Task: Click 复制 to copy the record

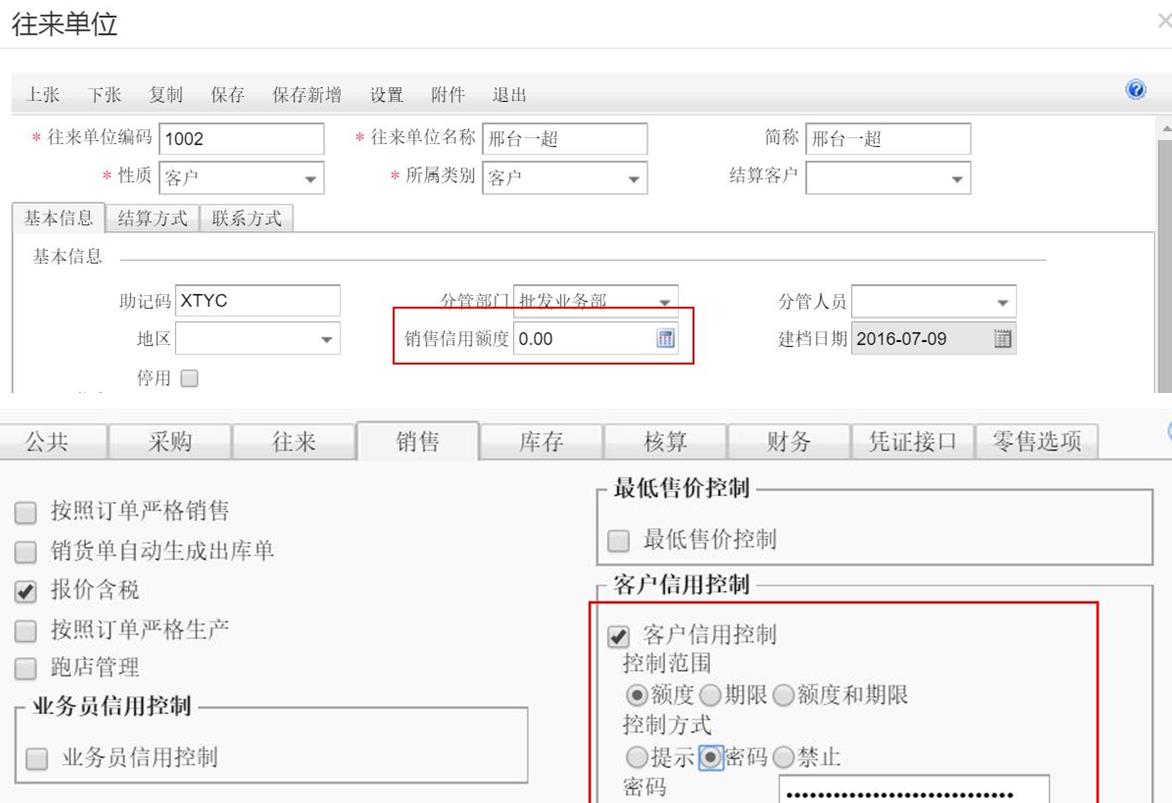Action: click(165, 95)
